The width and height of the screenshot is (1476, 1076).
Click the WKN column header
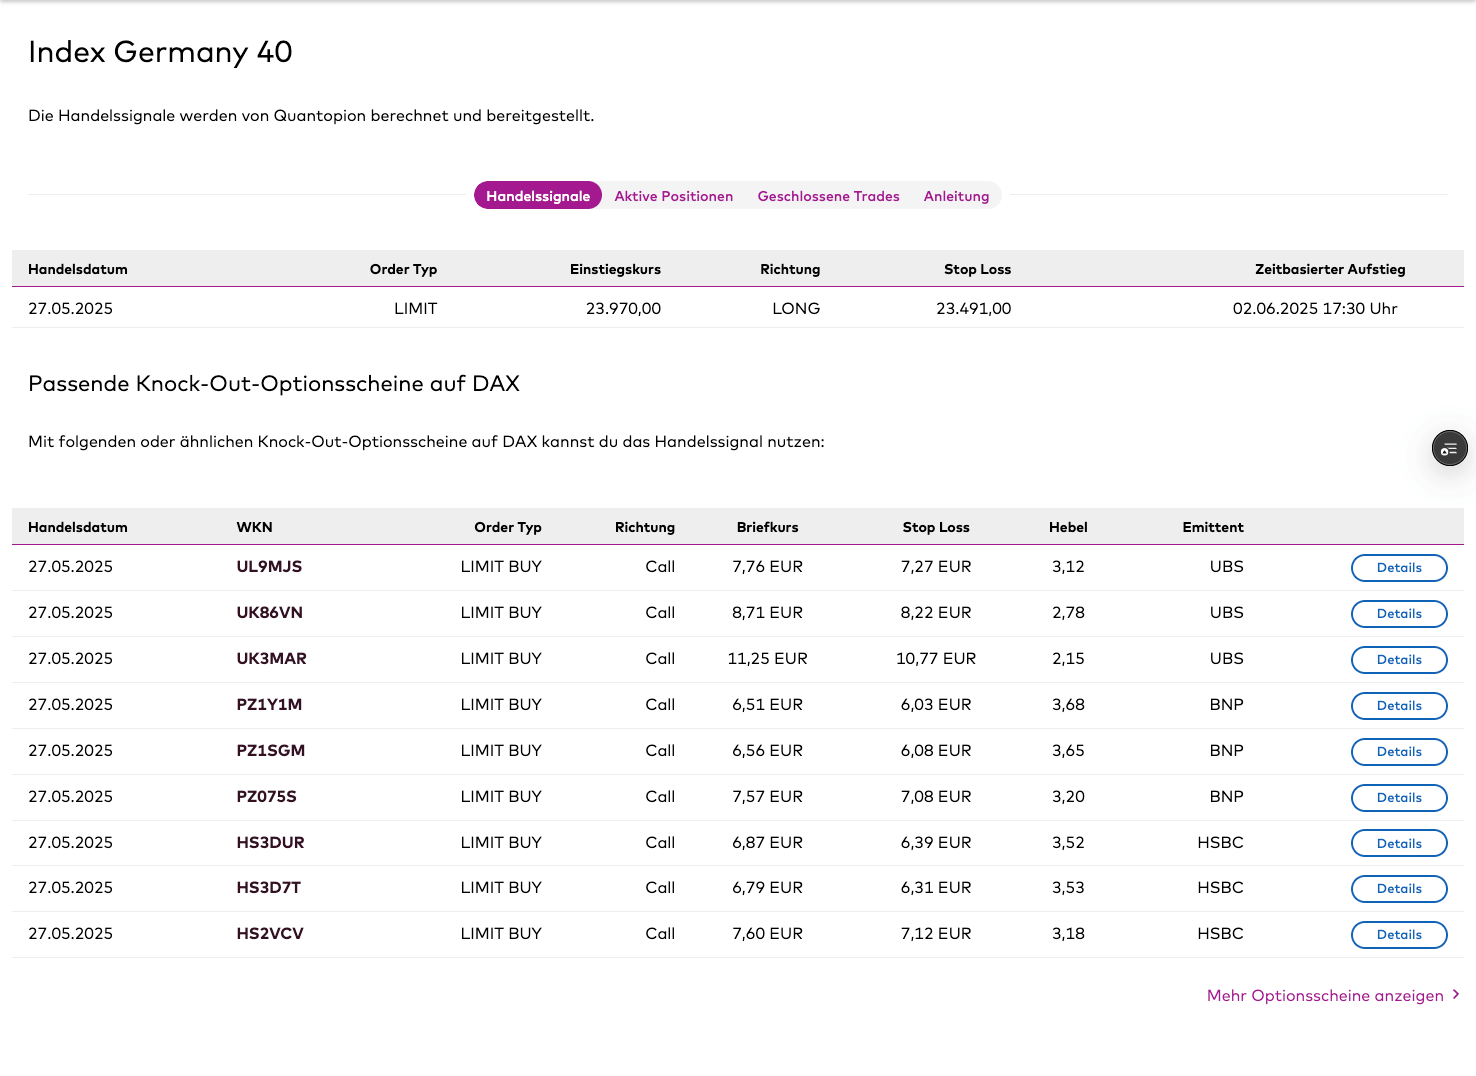coord(254,527)
